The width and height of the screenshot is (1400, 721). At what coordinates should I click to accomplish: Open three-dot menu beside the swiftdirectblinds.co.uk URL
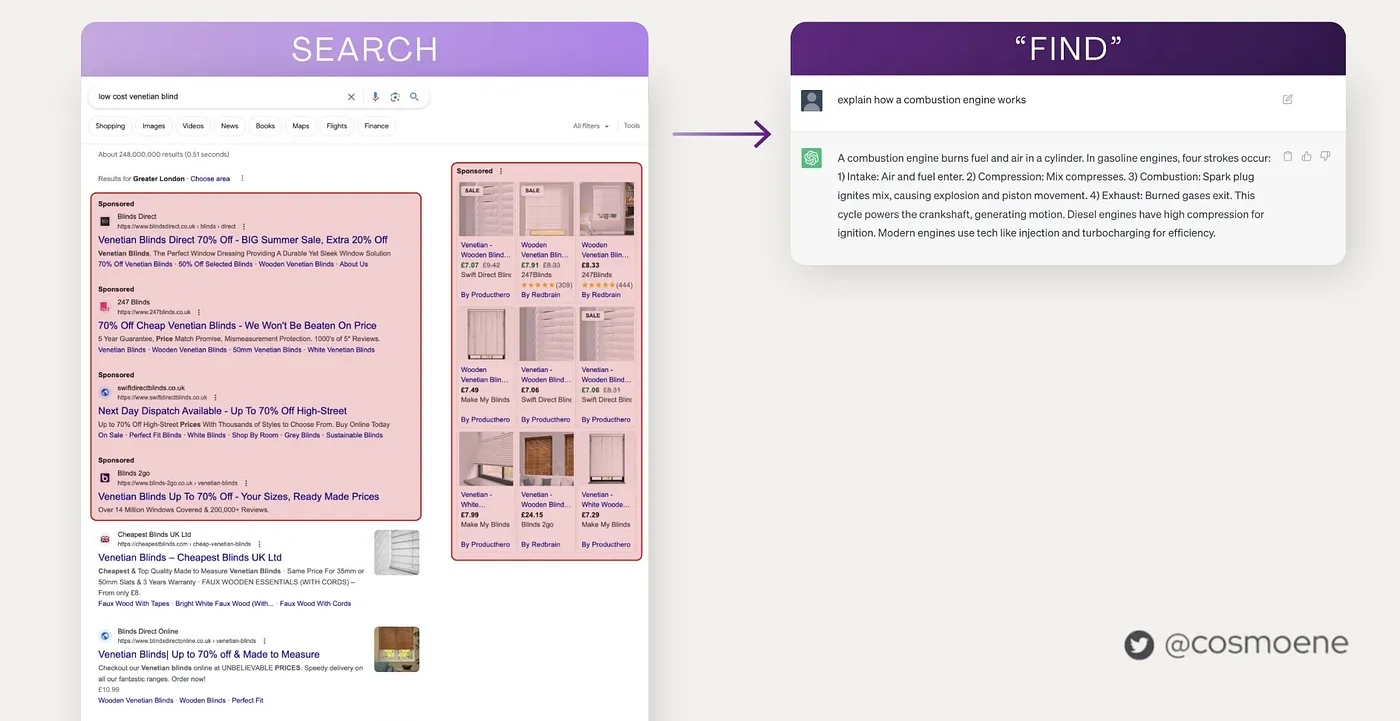pos(216,397)
